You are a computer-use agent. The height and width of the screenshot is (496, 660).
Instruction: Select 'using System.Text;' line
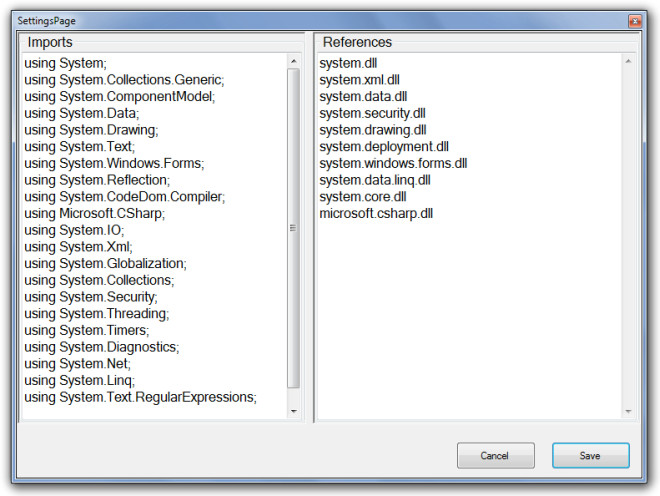pyautogui.click(x=80, y=147)
